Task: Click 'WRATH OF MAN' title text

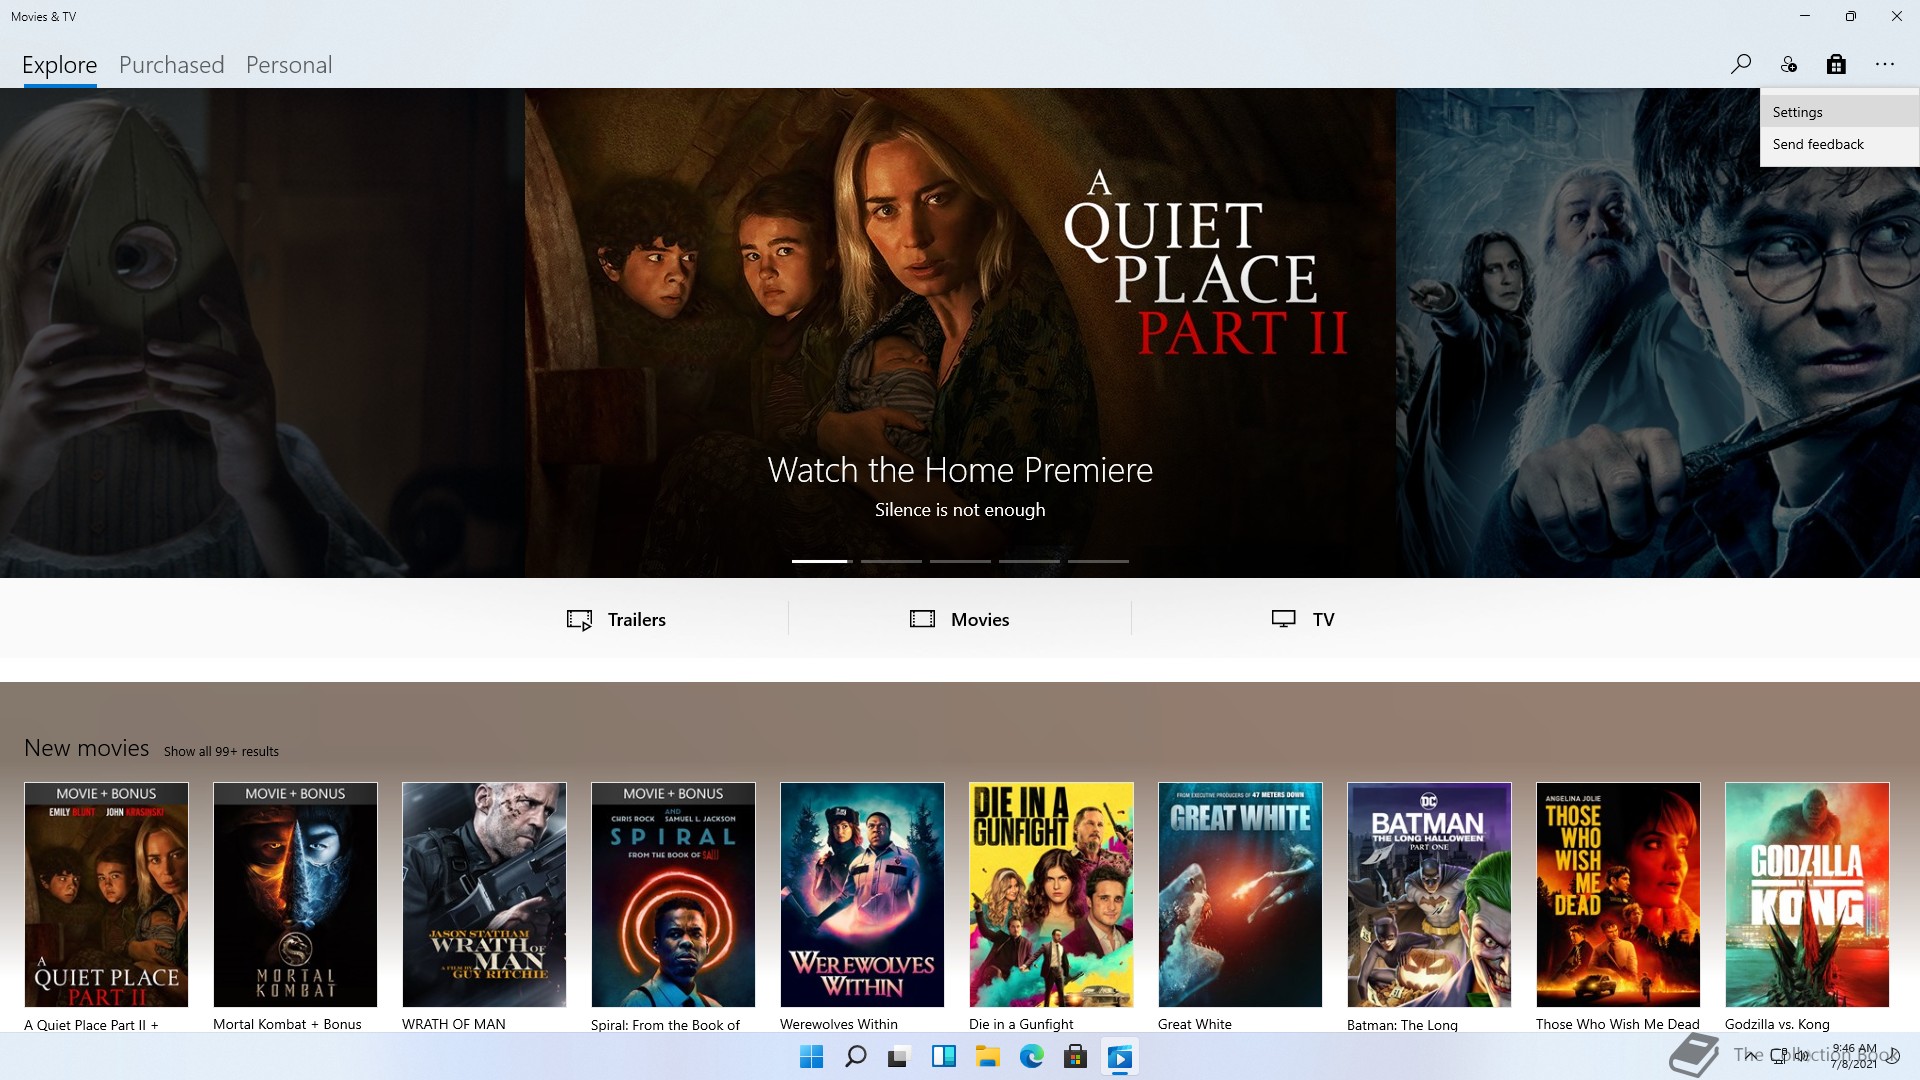Action: pos(454,1024)
